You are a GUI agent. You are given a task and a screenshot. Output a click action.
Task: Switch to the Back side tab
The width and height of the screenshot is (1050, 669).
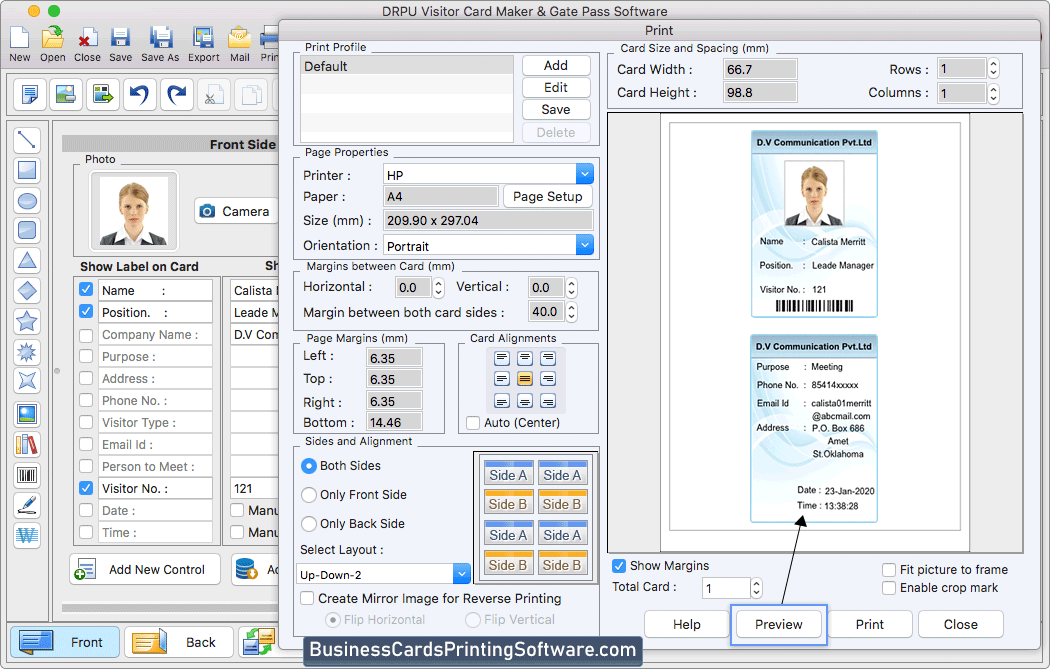179,642
